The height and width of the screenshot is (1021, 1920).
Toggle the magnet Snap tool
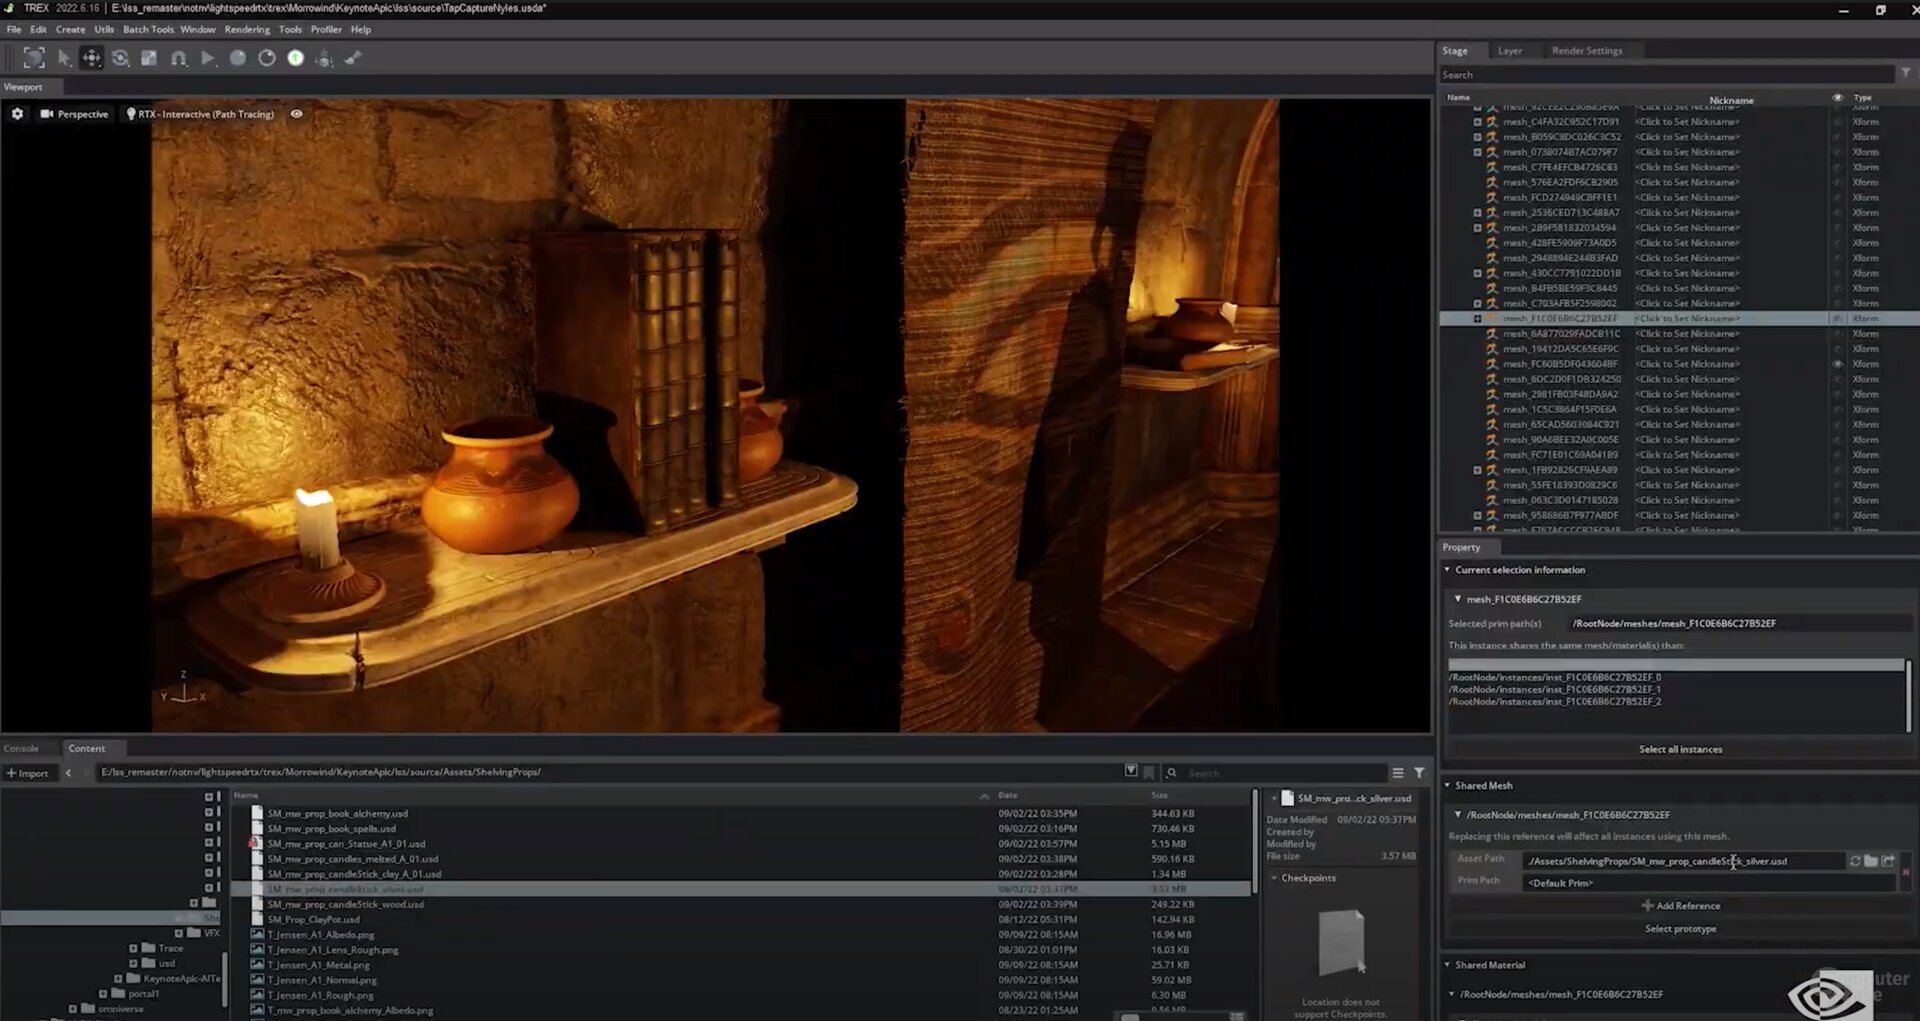click(x=178, y=58)
